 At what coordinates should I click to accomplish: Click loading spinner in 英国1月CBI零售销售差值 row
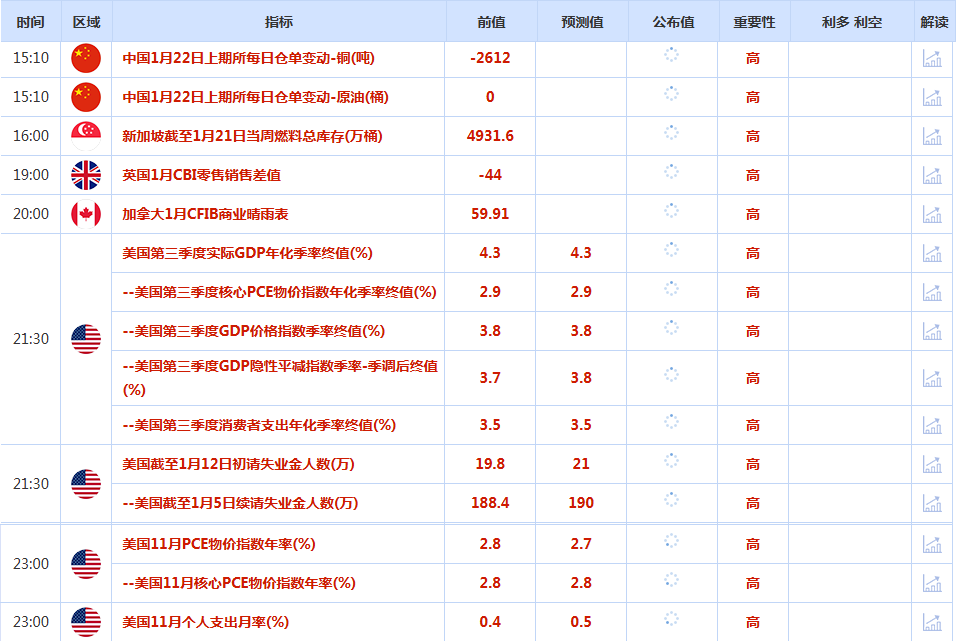(672, 172)
